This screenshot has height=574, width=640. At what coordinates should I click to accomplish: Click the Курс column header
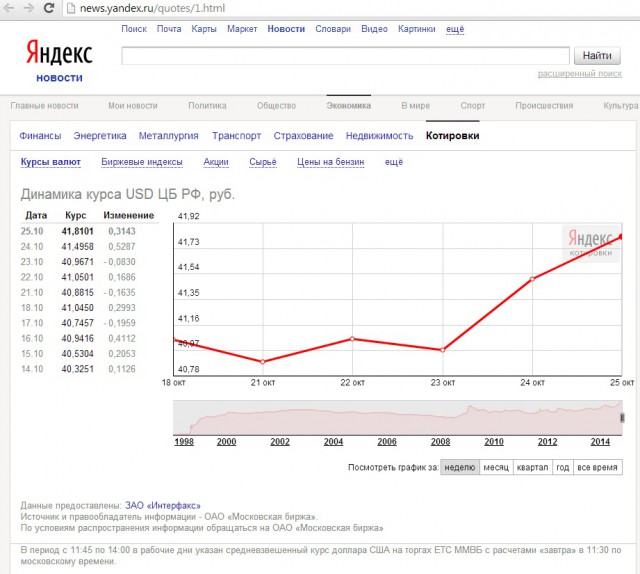(x=76, y=216)
